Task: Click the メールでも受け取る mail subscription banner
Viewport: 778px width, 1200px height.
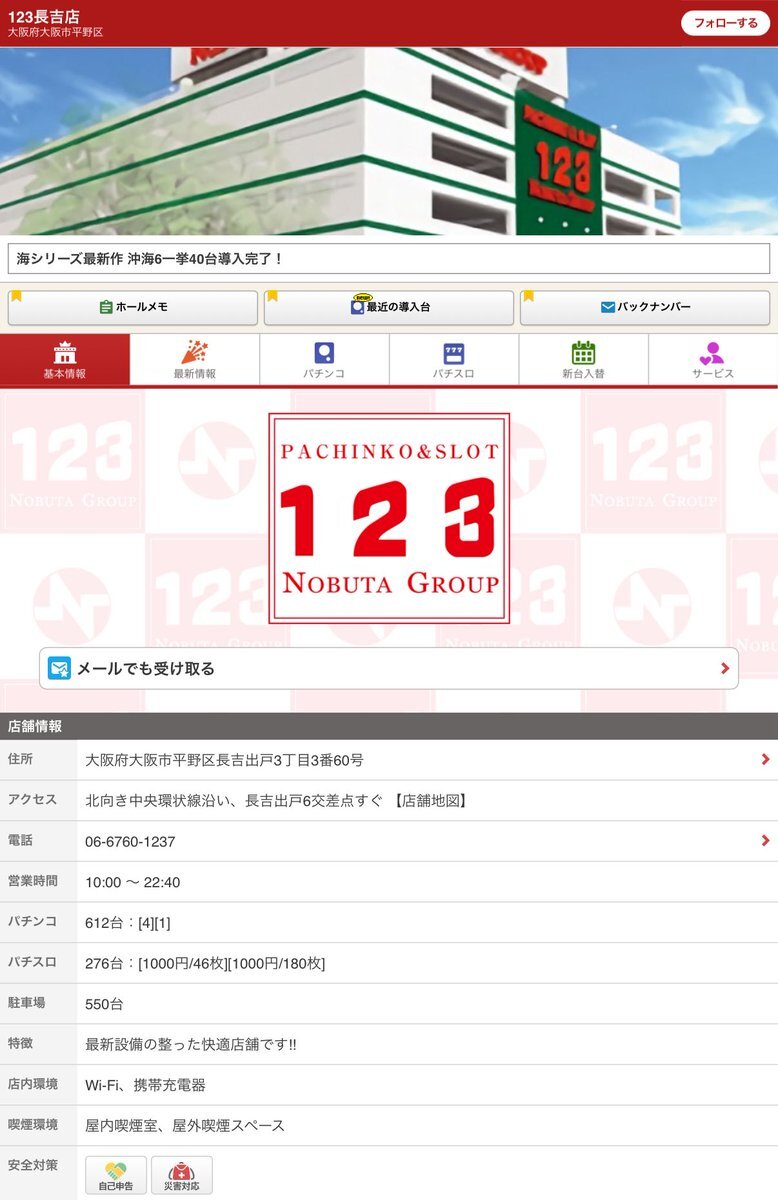Action: (x=389, y=668)
